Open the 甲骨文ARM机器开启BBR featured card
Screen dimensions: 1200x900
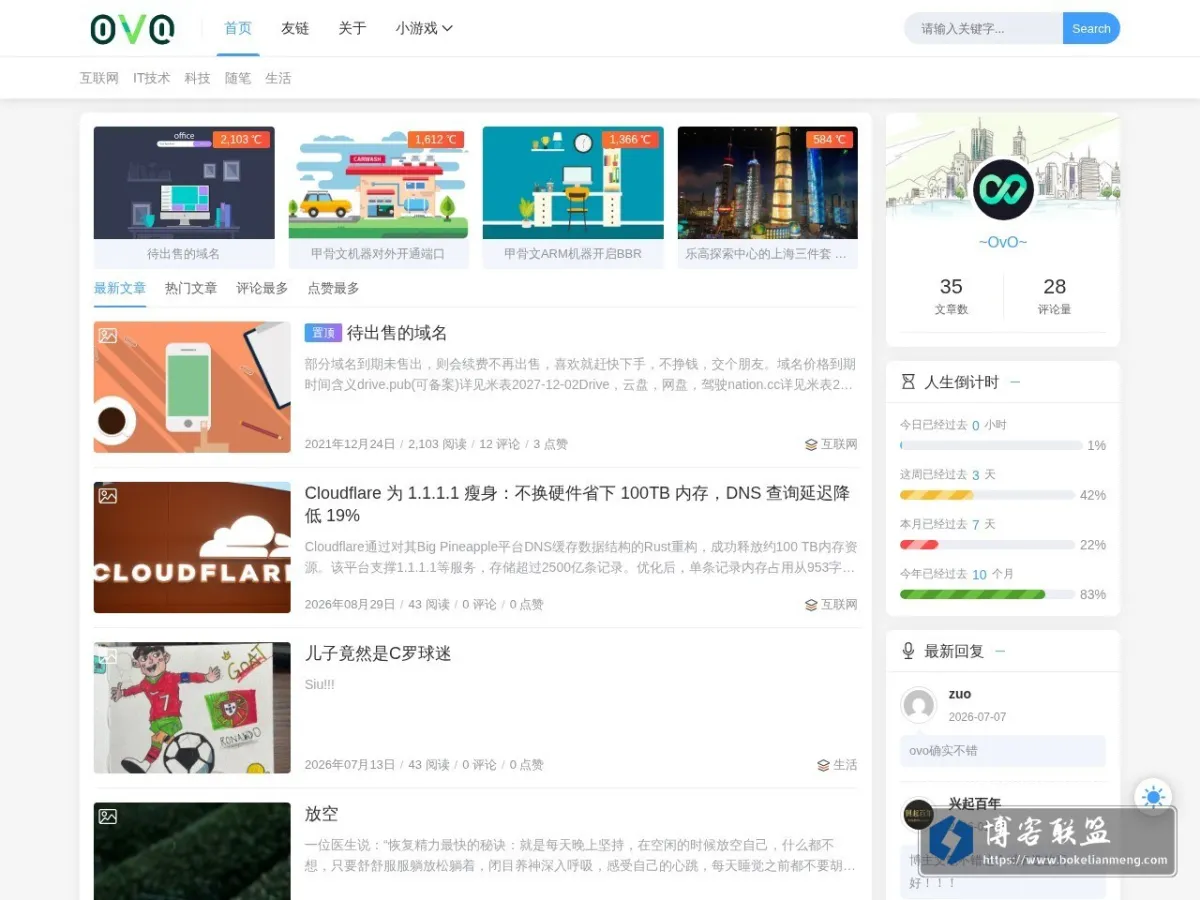point(573,197)
